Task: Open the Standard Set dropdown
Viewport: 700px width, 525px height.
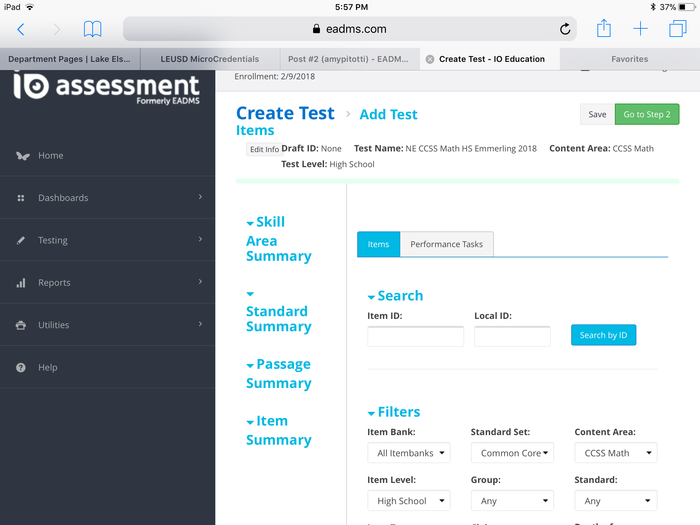Action: click(511, 453)
